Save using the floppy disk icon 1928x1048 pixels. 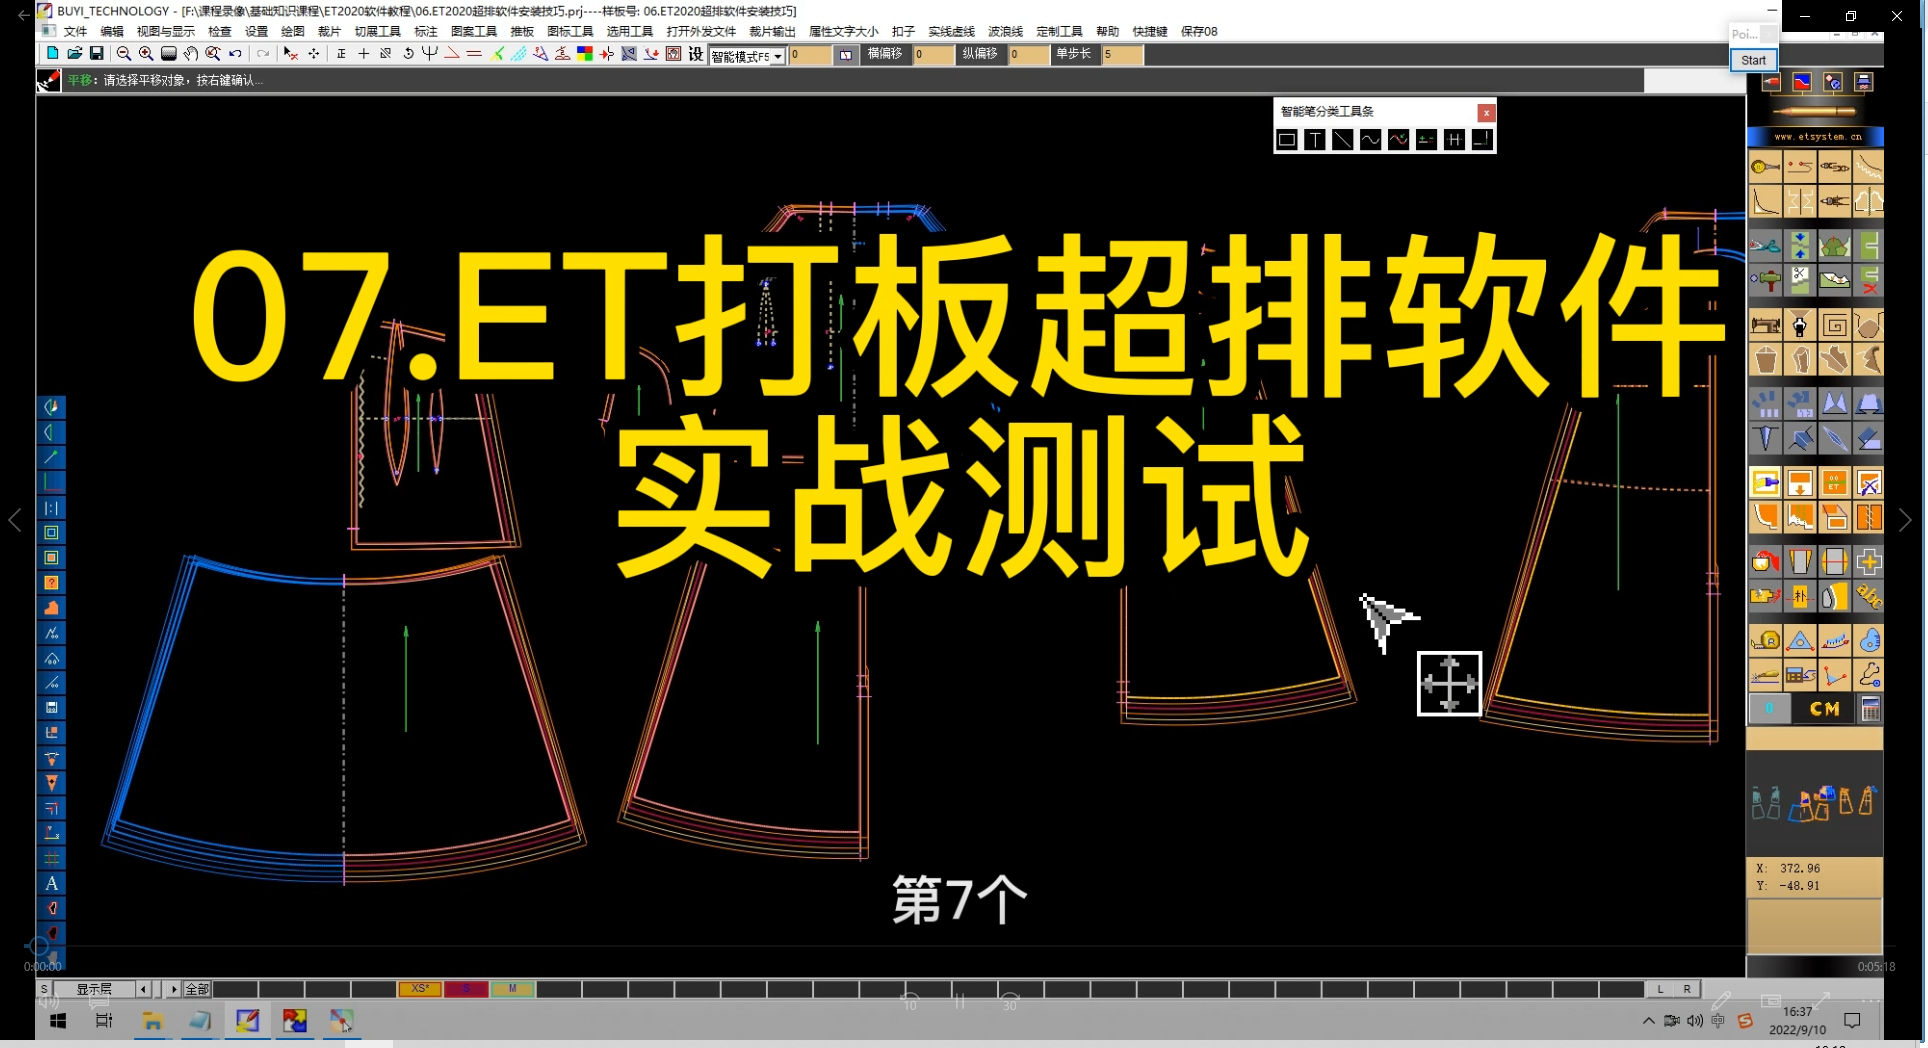pos(97,54)
